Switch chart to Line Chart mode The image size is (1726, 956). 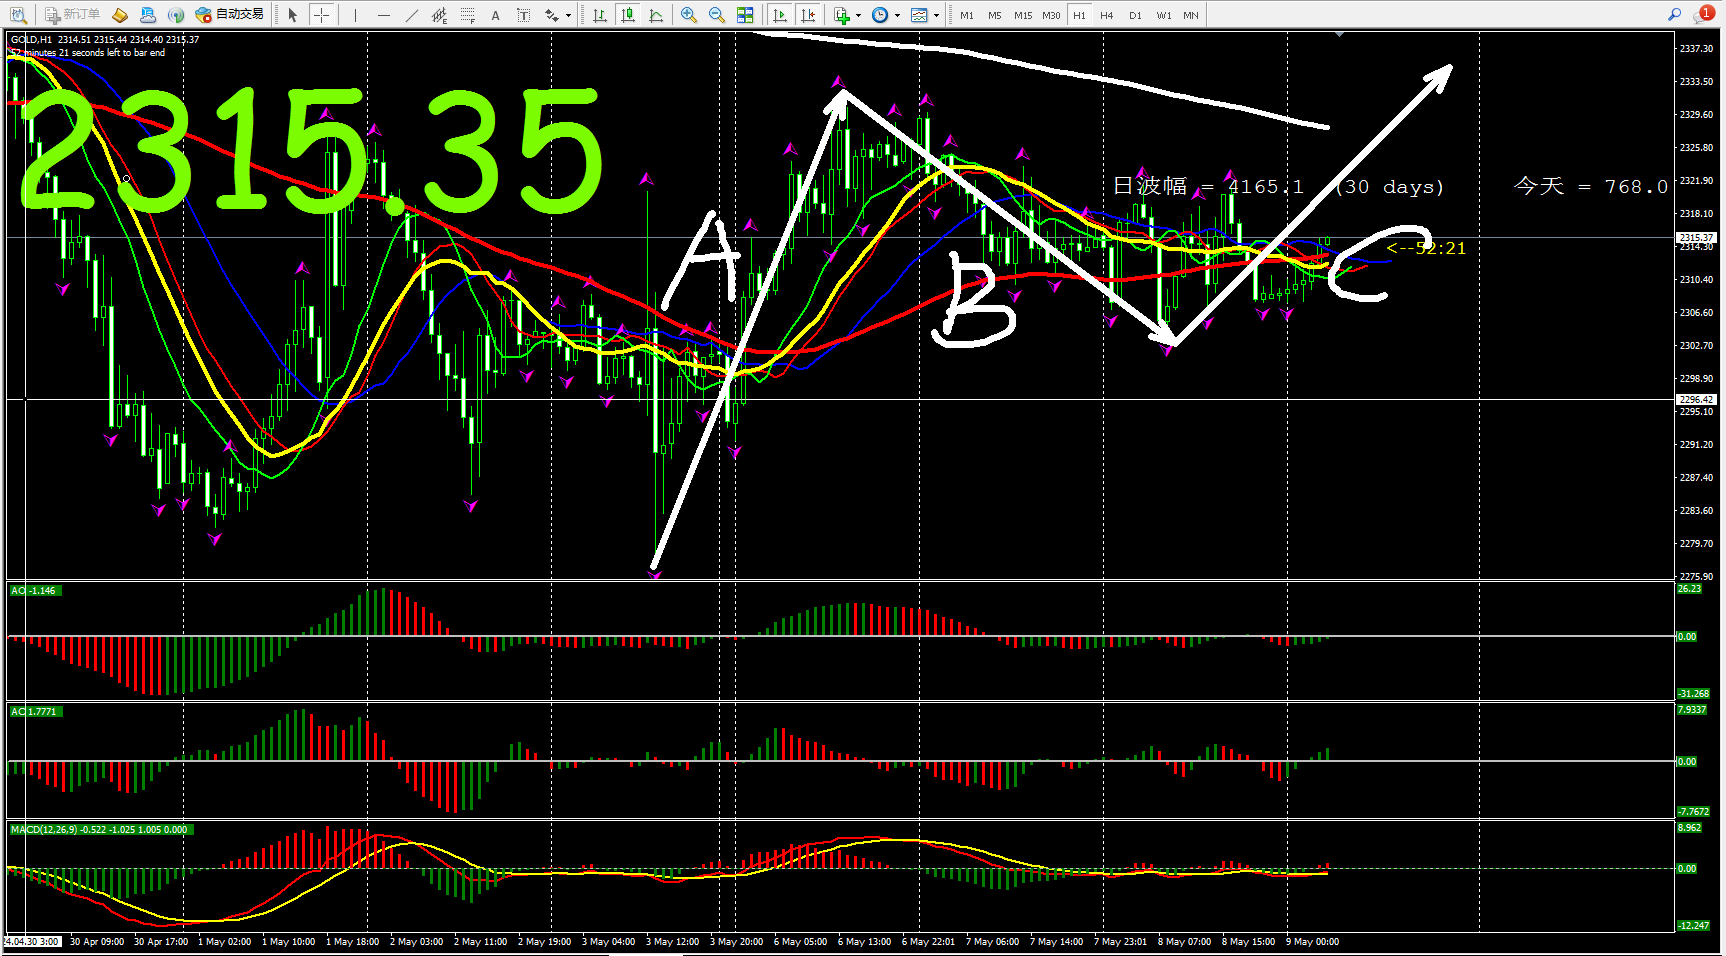pos(656,15)
